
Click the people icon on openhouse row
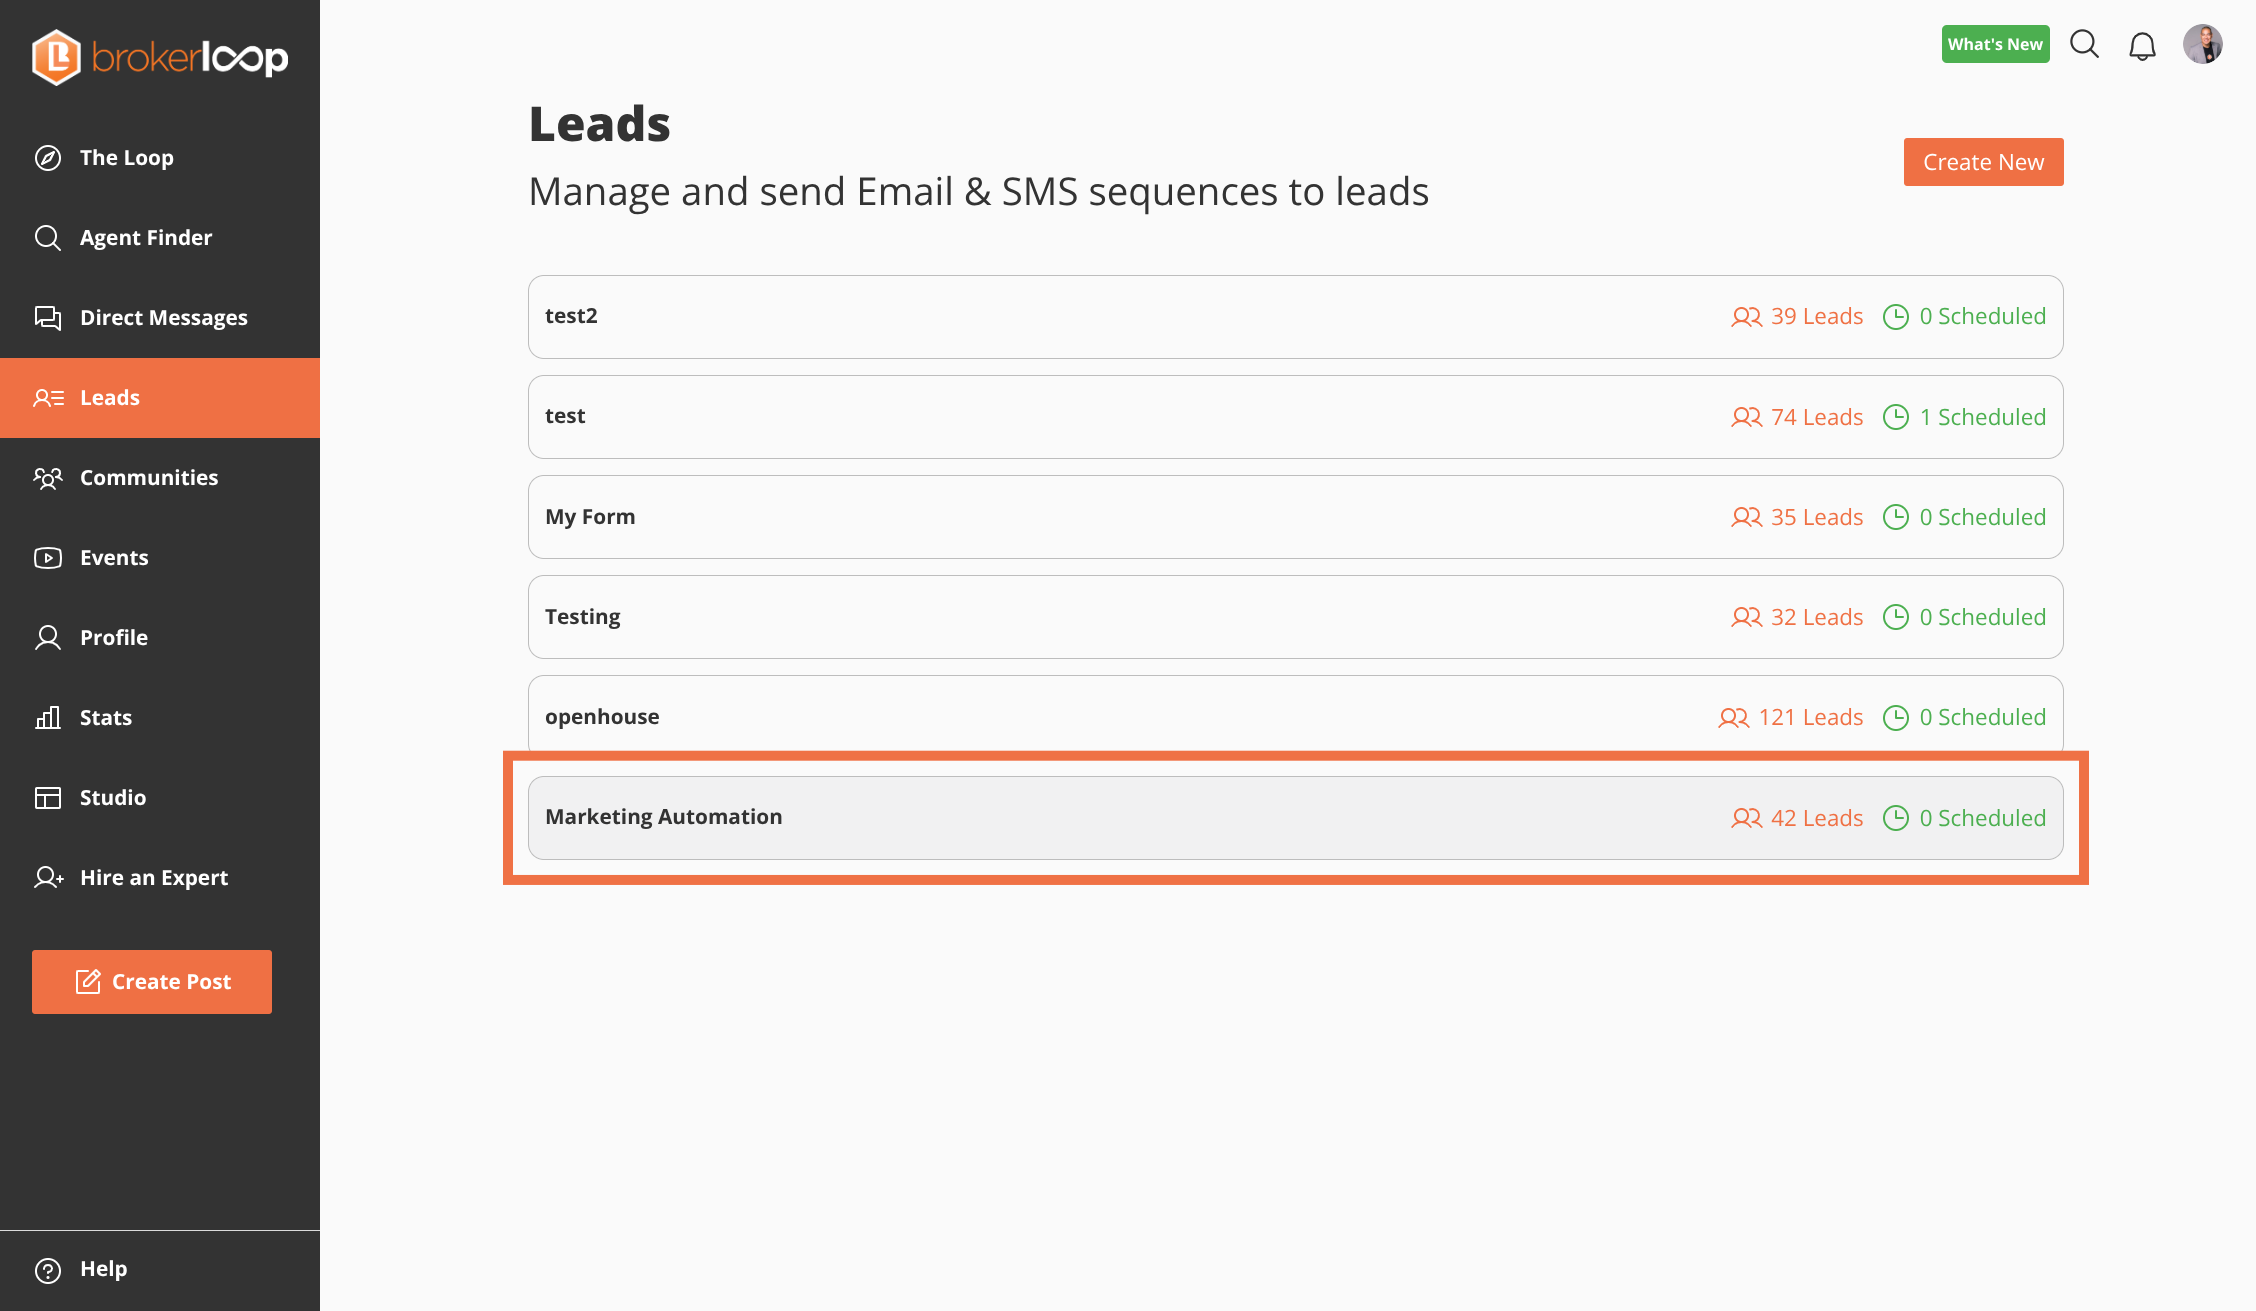tap(1733, 718)
